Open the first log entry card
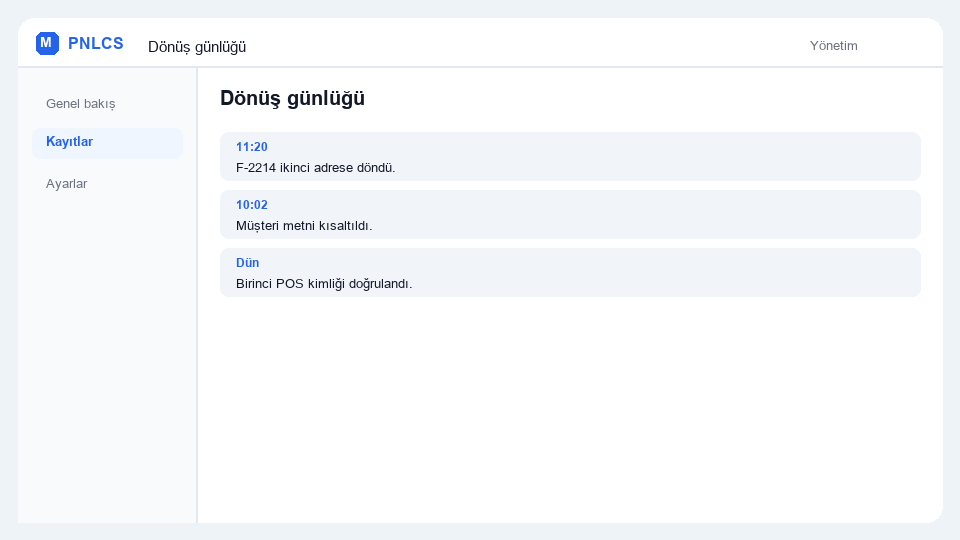960x540 pixels. click(570, 157)
